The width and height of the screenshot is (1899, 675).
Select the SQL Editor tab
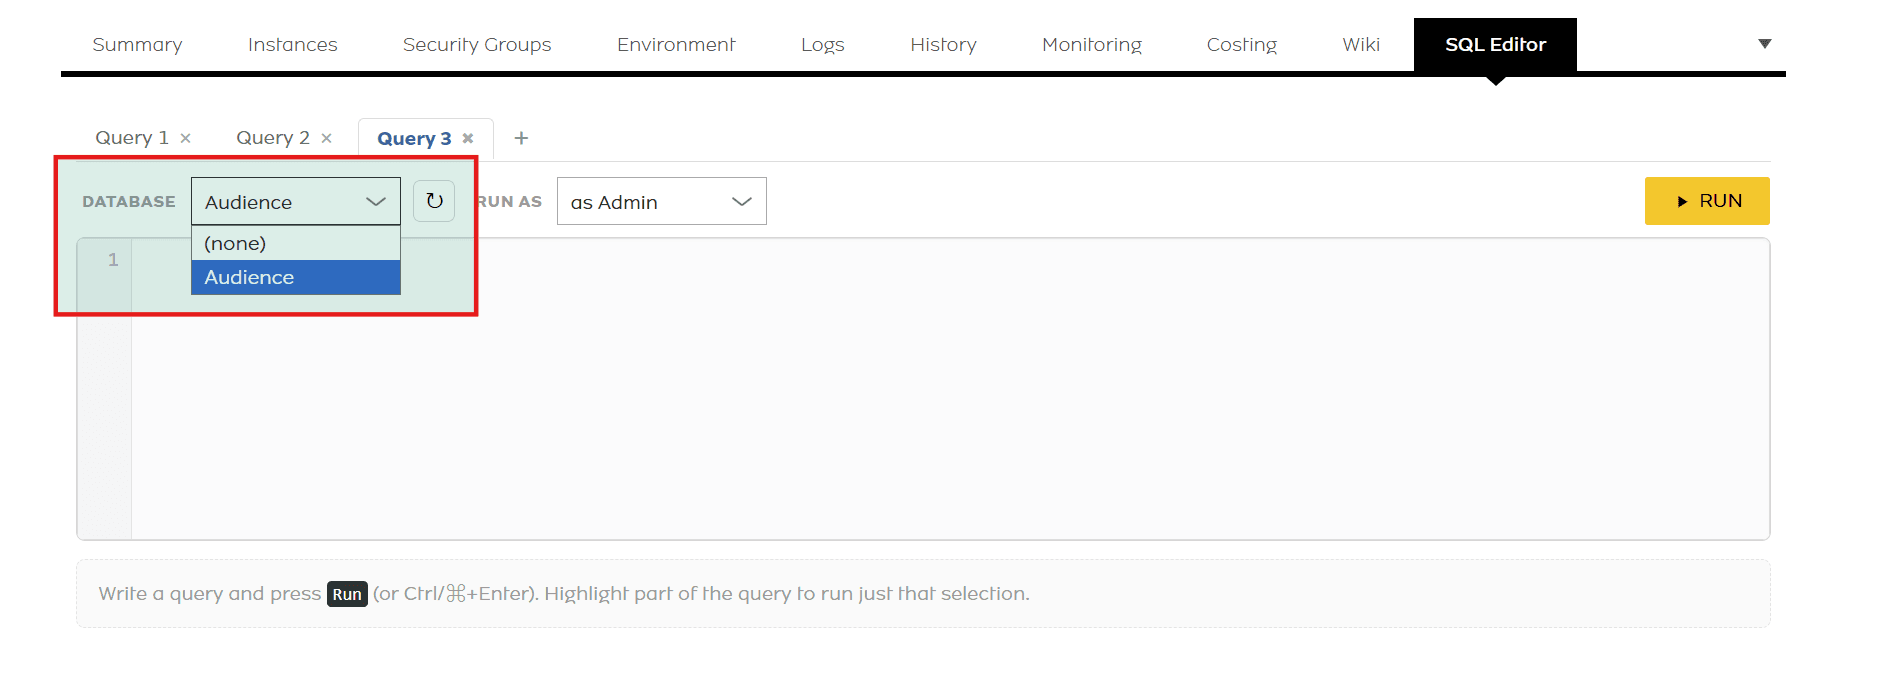tap(1495, 44)
